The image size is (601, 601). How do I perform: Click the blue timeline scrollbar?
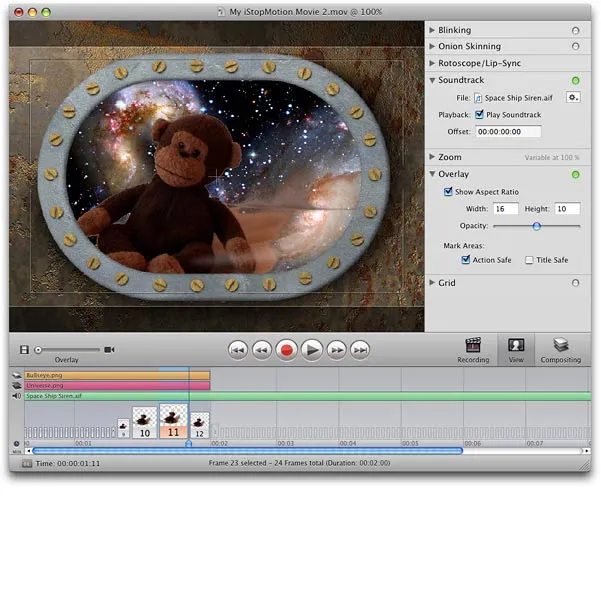[x=248, y=451]
